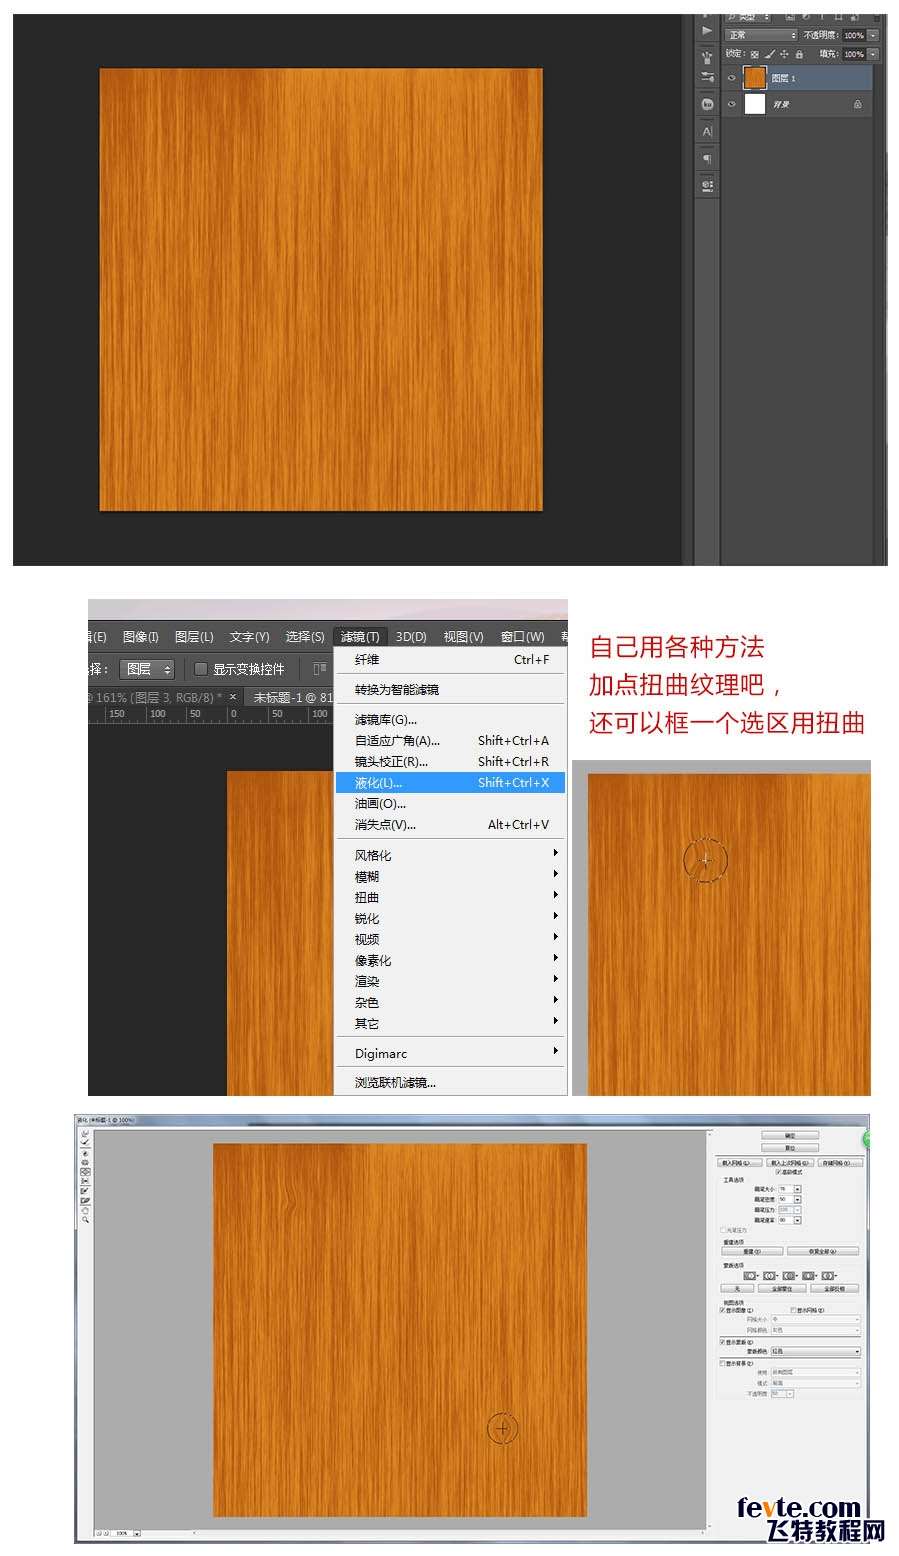Expand the 风格化 submenu

tap(450, 855)
